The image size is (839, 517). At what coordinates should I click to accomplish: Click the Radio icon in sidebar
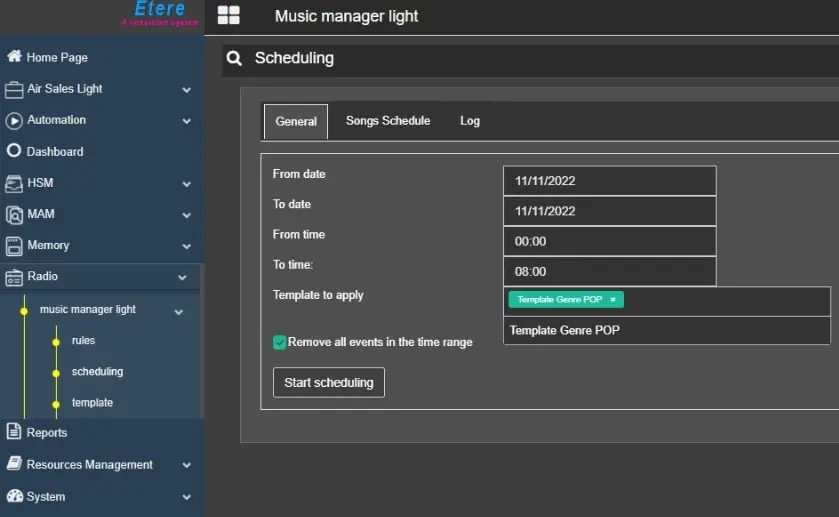14,277
